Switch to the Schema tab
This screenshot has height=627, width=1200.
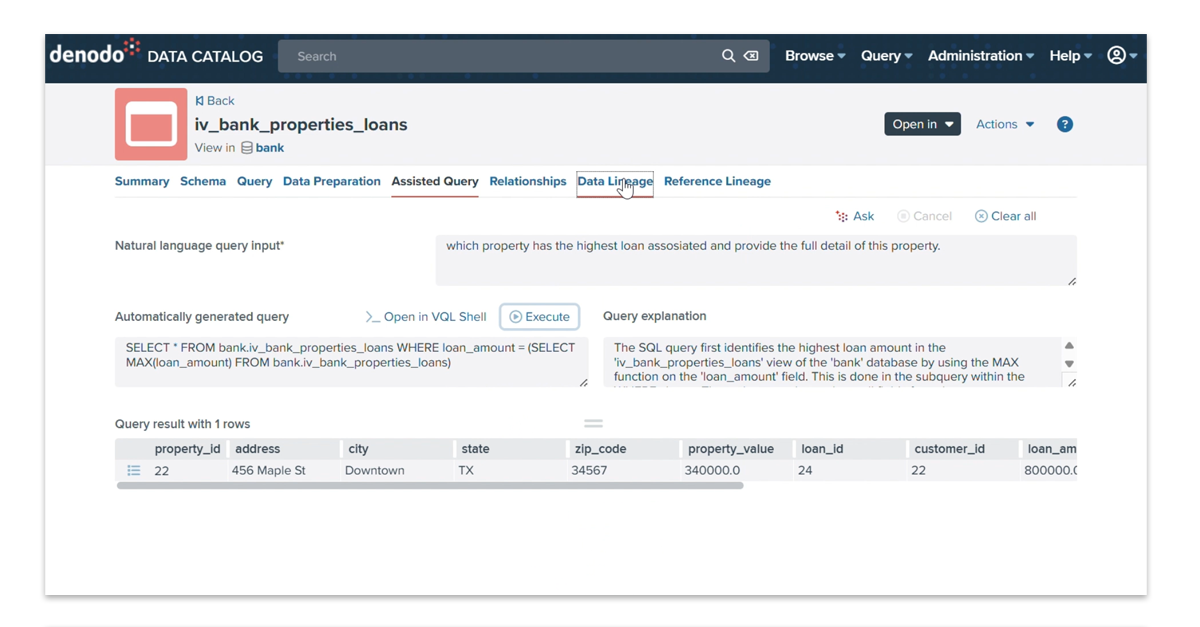(203, 181)
